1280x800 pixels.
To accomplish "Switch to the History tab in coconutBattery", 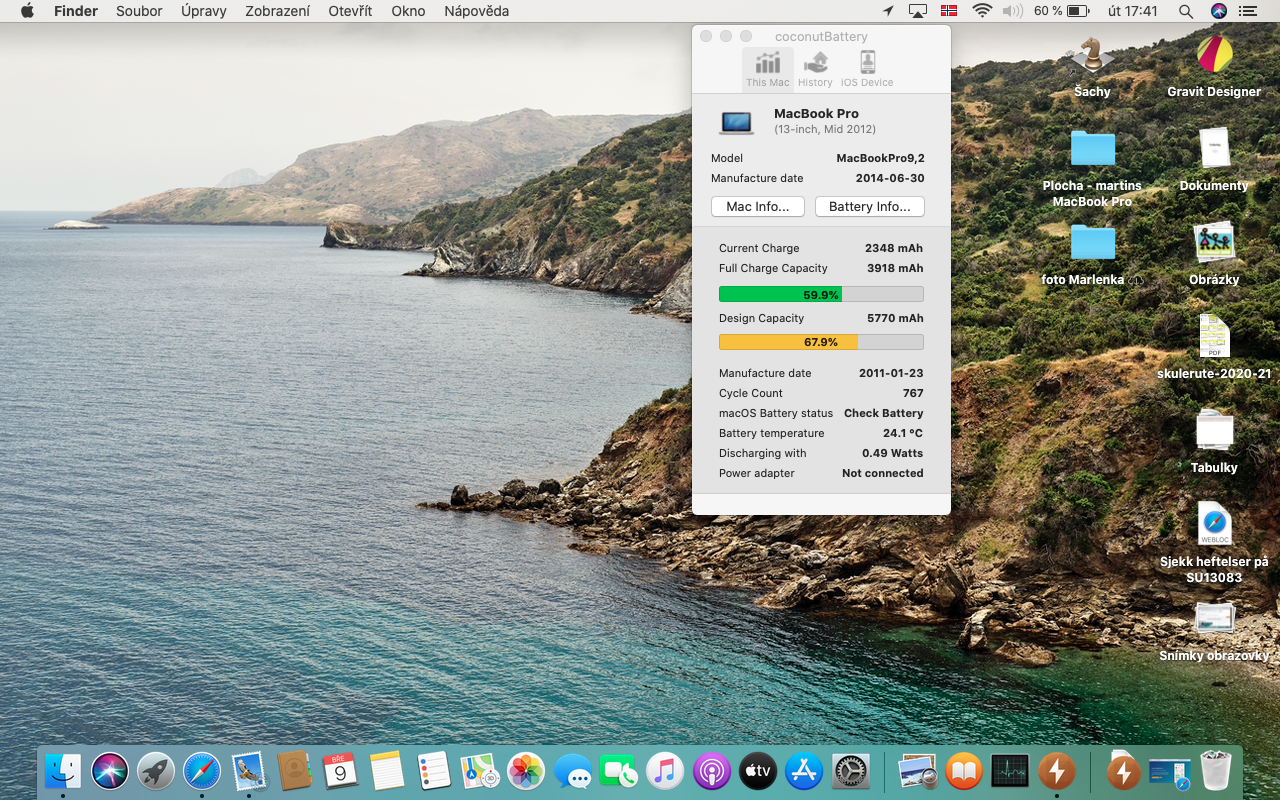I will tap(815, 69).
